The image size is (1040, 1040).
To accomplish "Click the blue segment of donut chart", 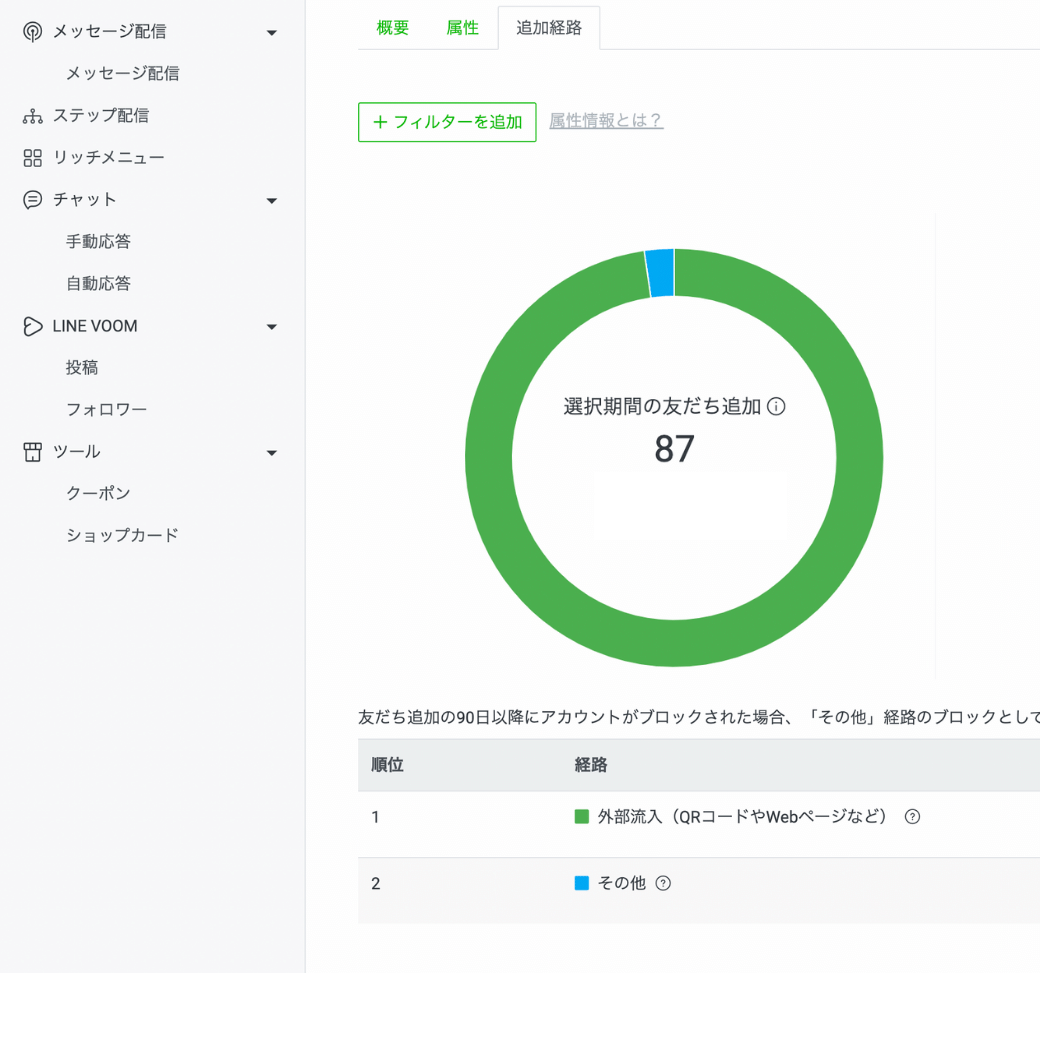I will 660,273.
